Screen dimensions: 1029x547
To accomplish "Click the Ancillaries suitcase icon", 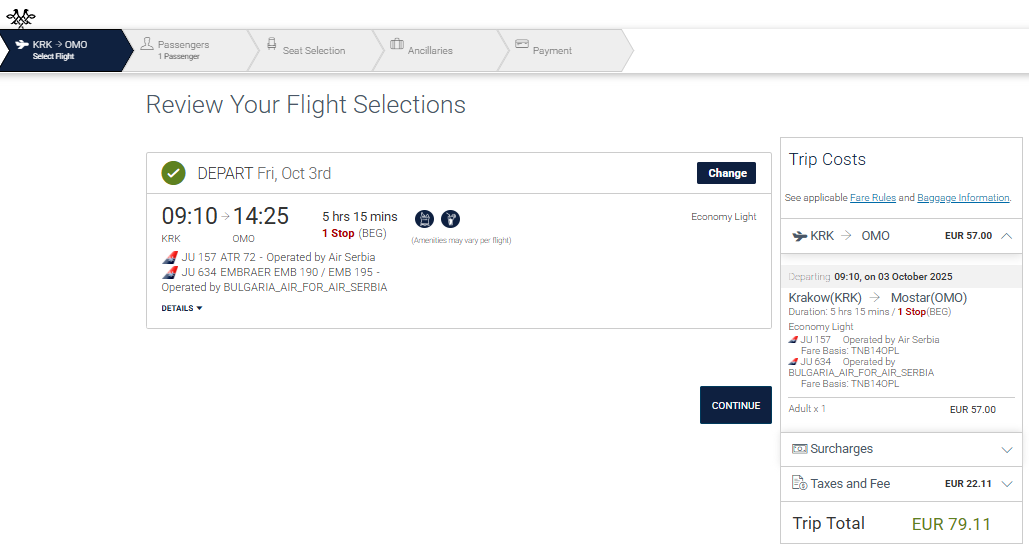I will click(397, 44).
